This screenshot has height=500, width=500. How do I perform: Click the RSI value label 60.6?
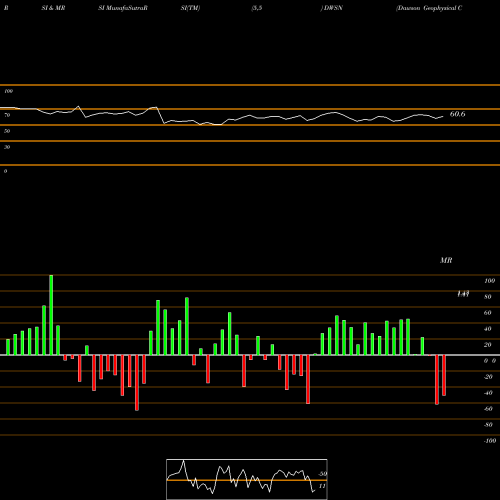(457, 114)
